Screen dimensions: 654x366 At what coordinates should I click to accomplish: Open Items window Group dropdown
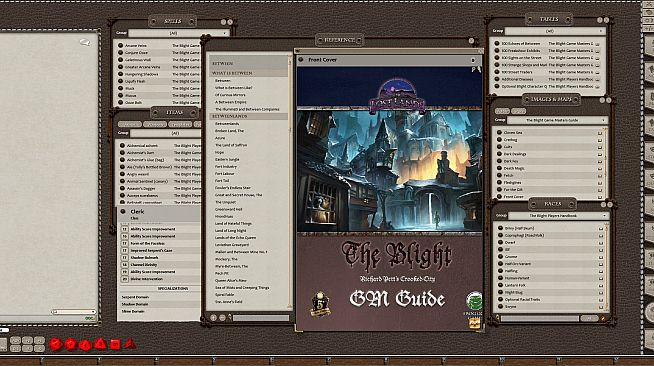point(166,133)
